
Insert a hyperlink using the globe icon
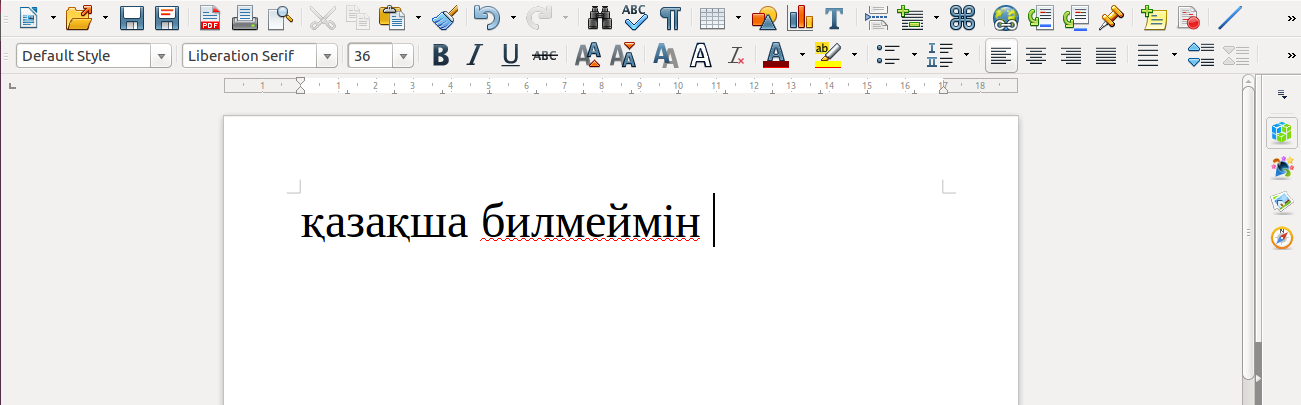[x=1005, y=17]
